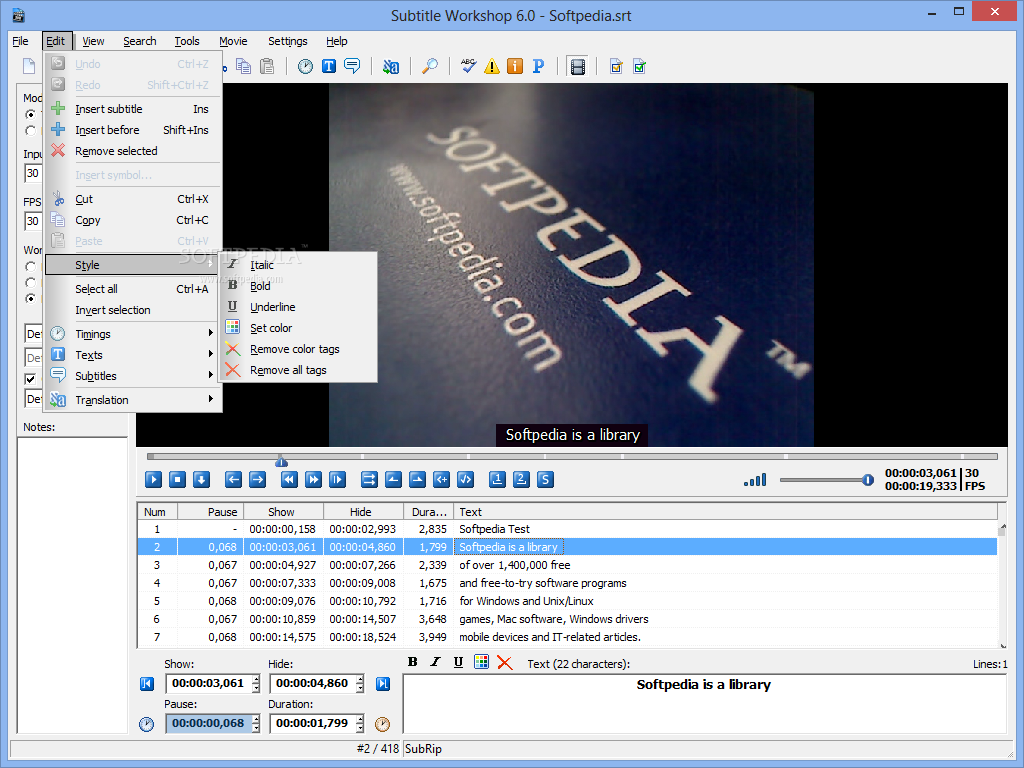Click the mark point '1' button
Viewport: 1024px width, 768px height.
click(497, 480)
